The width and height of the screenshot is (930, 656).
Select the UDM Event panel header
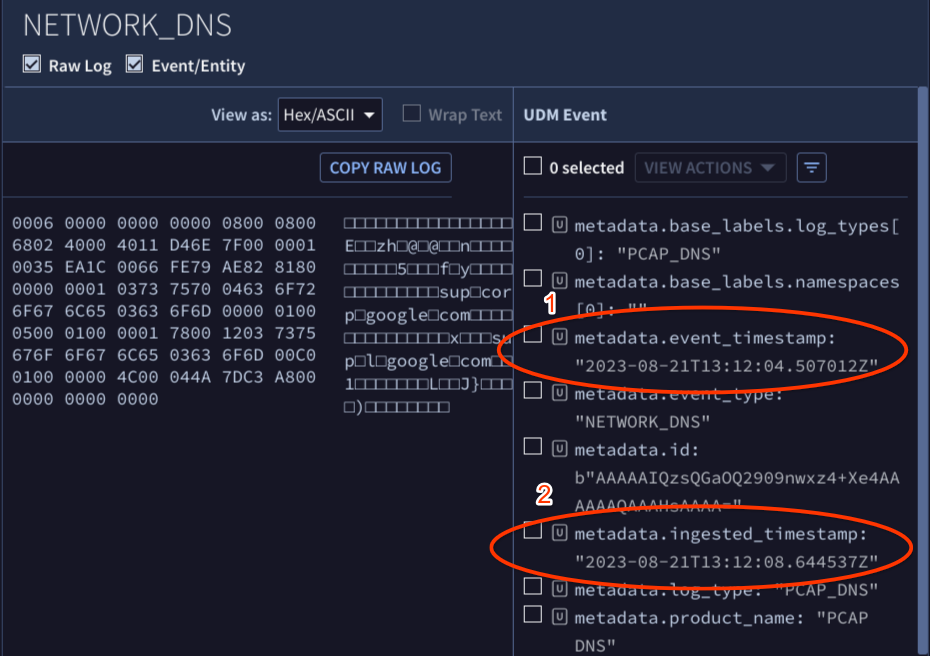[x=564, y=114]
